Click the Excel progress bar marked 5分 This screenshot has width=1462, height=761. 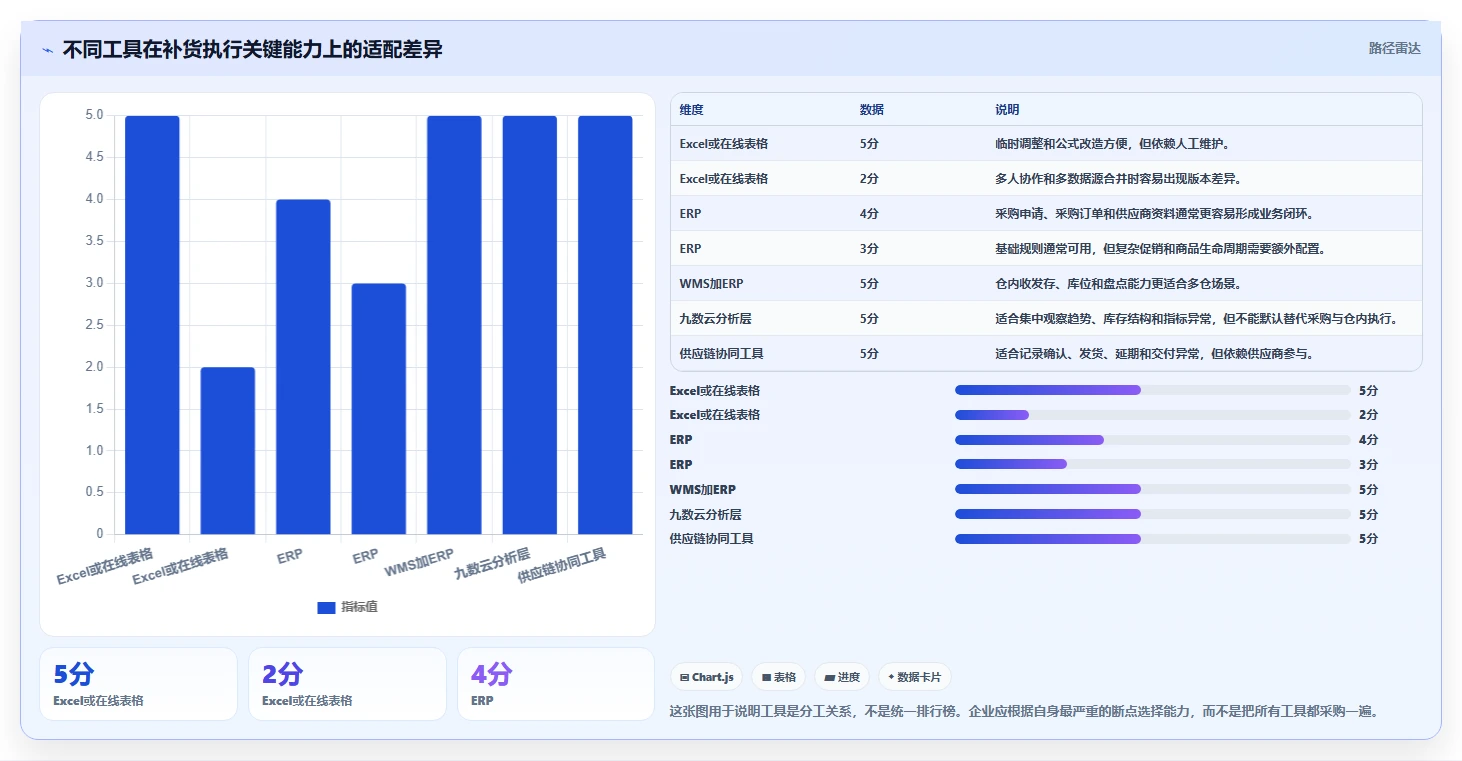pos(1153,390)
